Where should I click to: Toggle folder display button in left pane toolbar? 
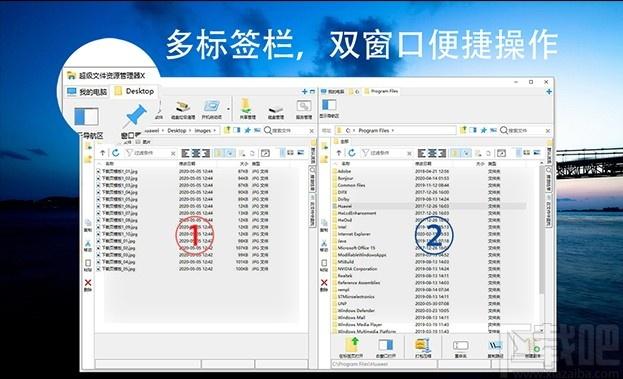pyautogui.click(x=219, y=153)
